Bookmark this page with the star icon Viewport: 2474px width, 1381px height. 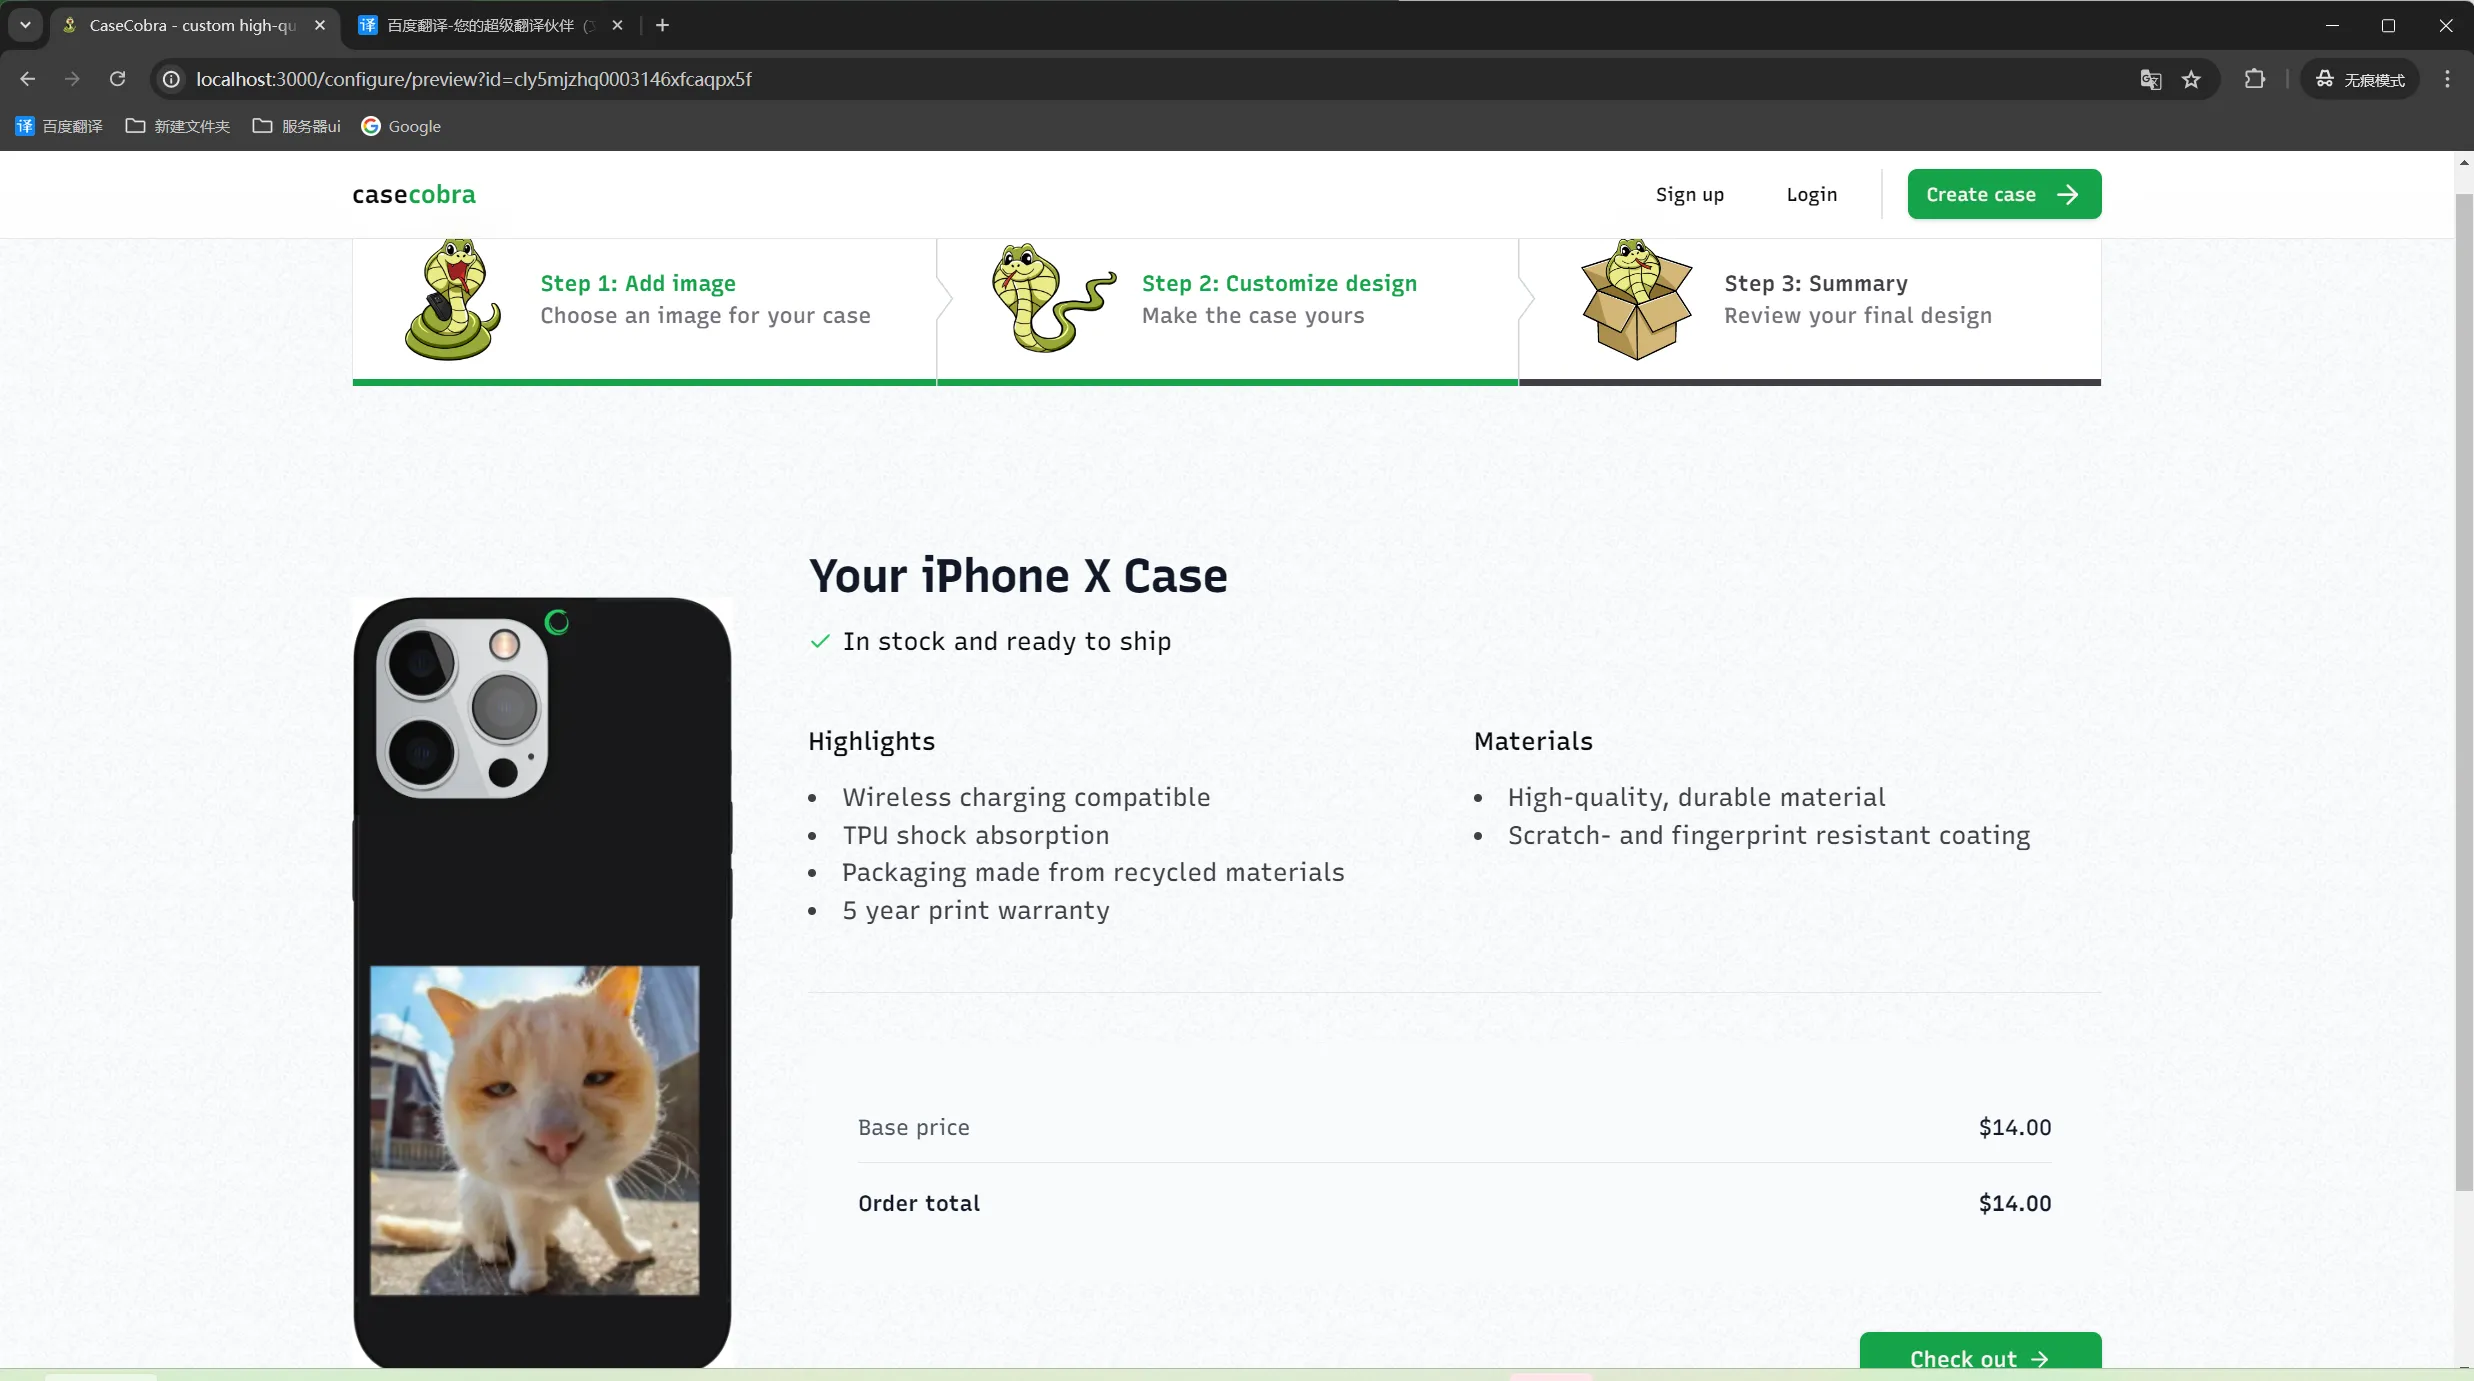tap(2191, 79)
